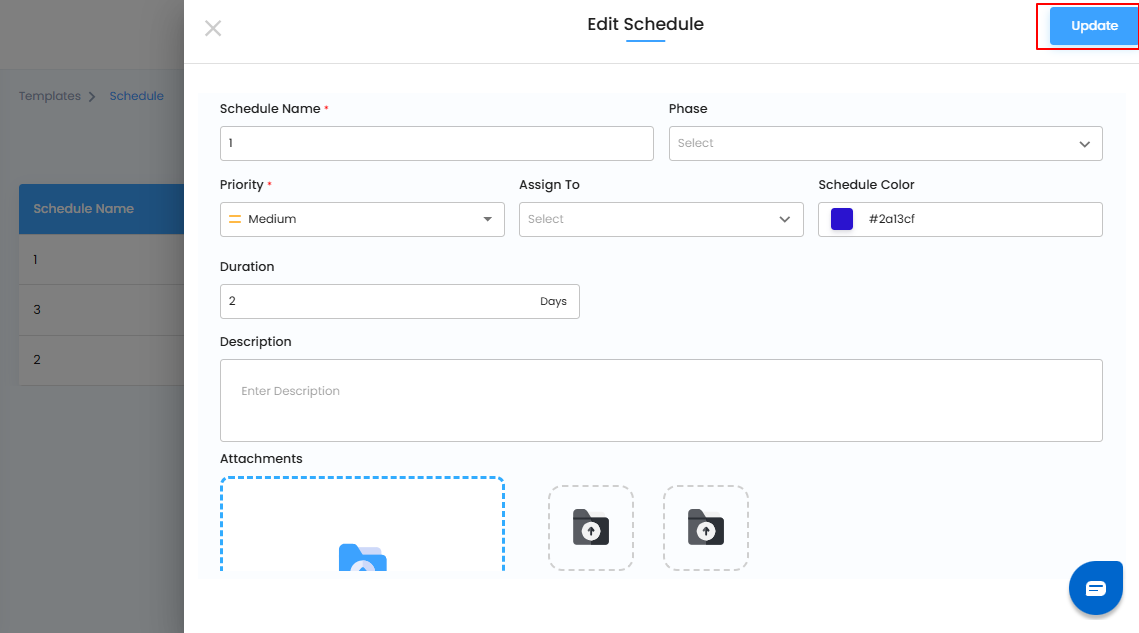The width and height of the screenshot is (1139, 633).
Task: Open the Priority dropdown caret
Action: 487,219
